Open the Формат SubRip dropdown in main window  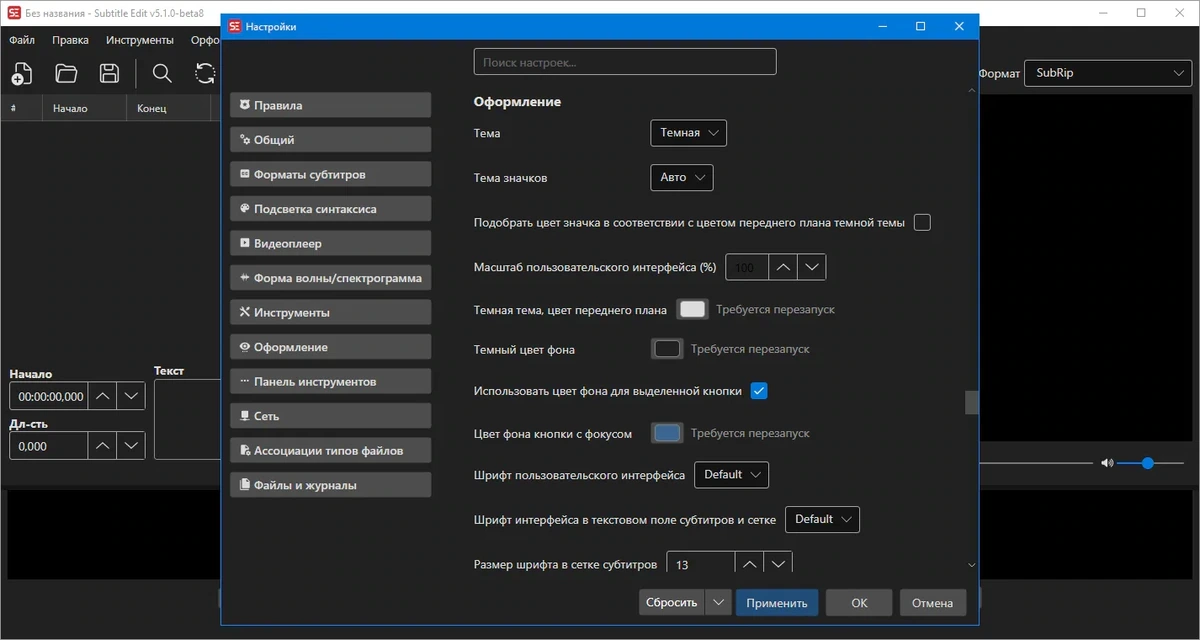[x=1108, y=73]
